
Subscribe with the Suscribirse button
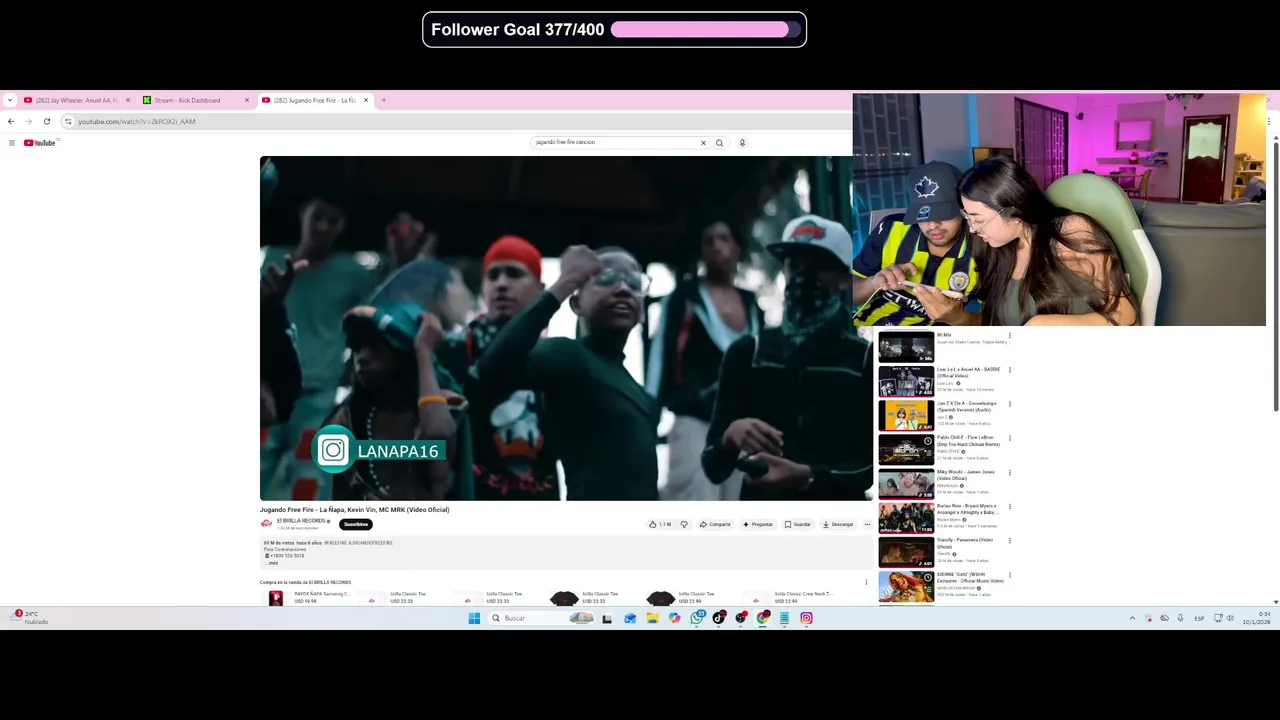tap(356, 524)
